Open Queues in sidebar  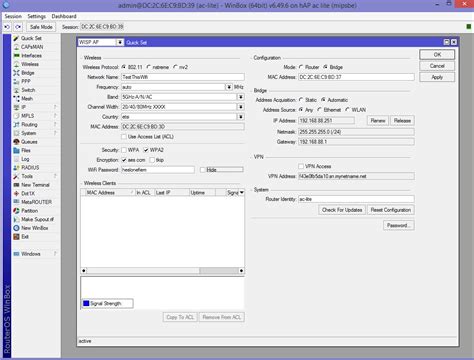pos(29,142)
